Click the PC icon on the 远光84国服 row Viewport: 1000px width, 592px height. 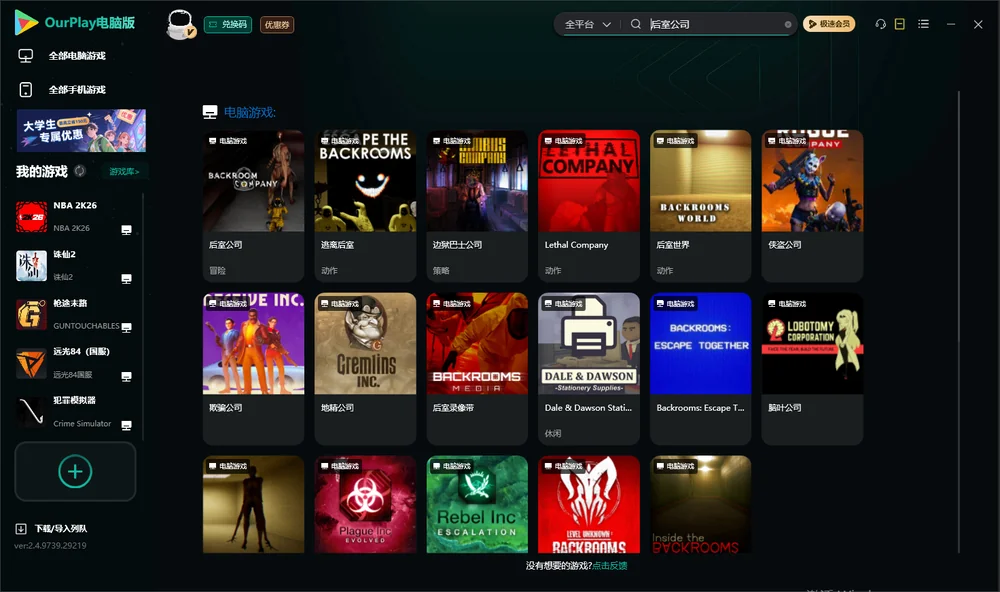pos(126,376)
